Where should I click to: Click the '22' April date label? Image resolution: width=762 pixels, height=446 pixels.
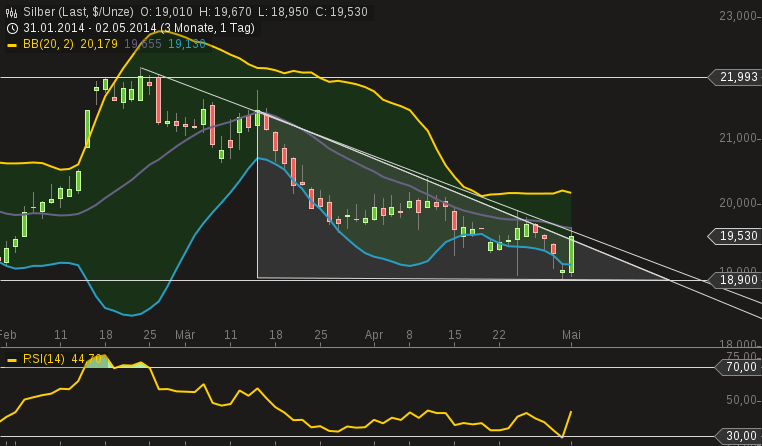pos(499,335)
